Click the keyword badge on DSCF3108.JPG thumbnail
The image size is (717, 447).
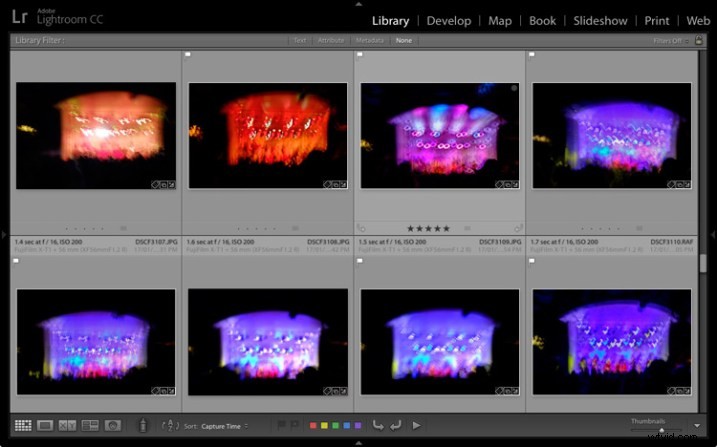327,185
